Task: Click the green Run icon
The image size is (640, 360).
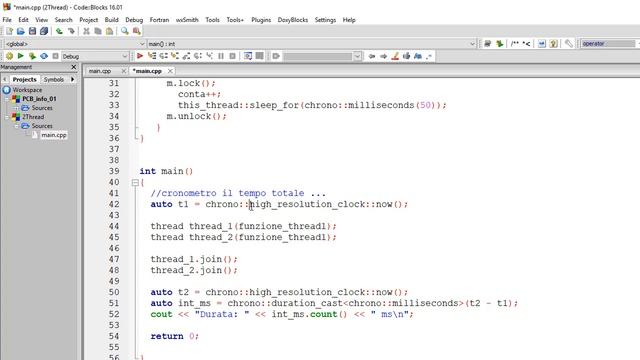Action: [20, 56]
